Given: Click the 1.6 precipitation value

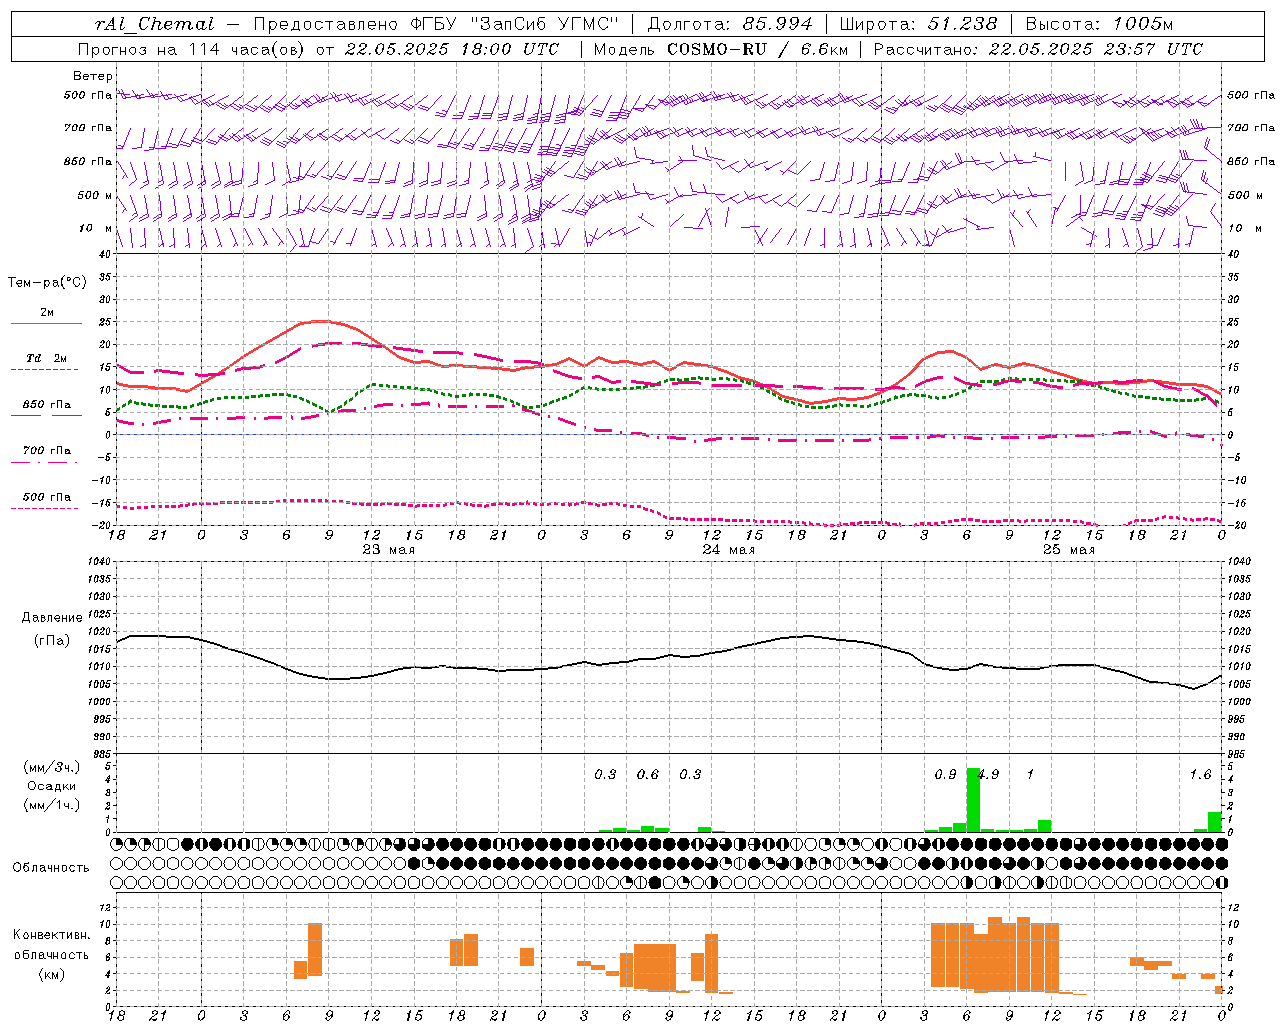Looking at the screenshot, I should pyautogui.click(x=1200, y=774).
